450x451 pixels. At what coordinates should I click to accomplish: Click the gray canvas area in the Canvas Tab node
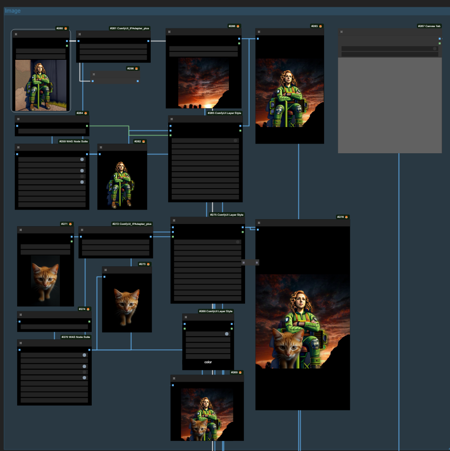pos(390,105)
